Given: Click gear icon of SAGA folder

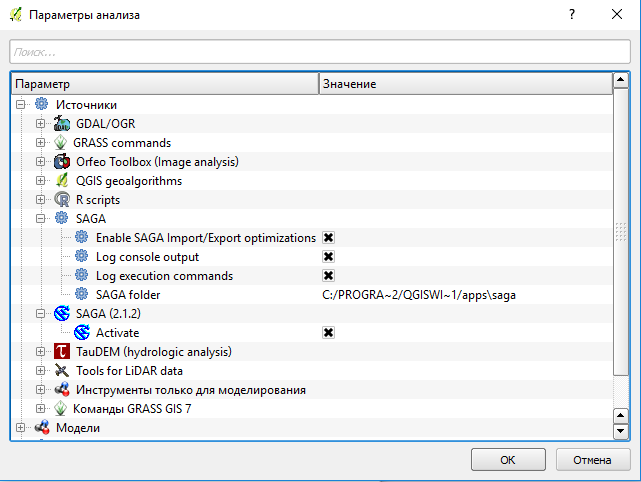Looking at the screenshot, I should 82,294.
